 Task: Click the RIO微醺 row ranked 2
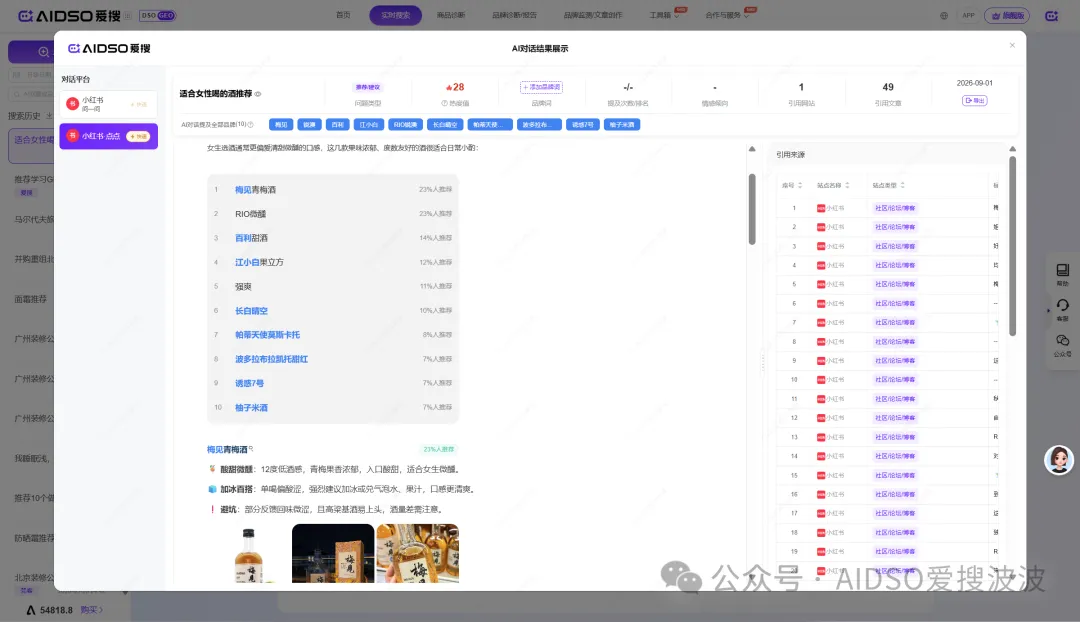click(x=333, y=214)
